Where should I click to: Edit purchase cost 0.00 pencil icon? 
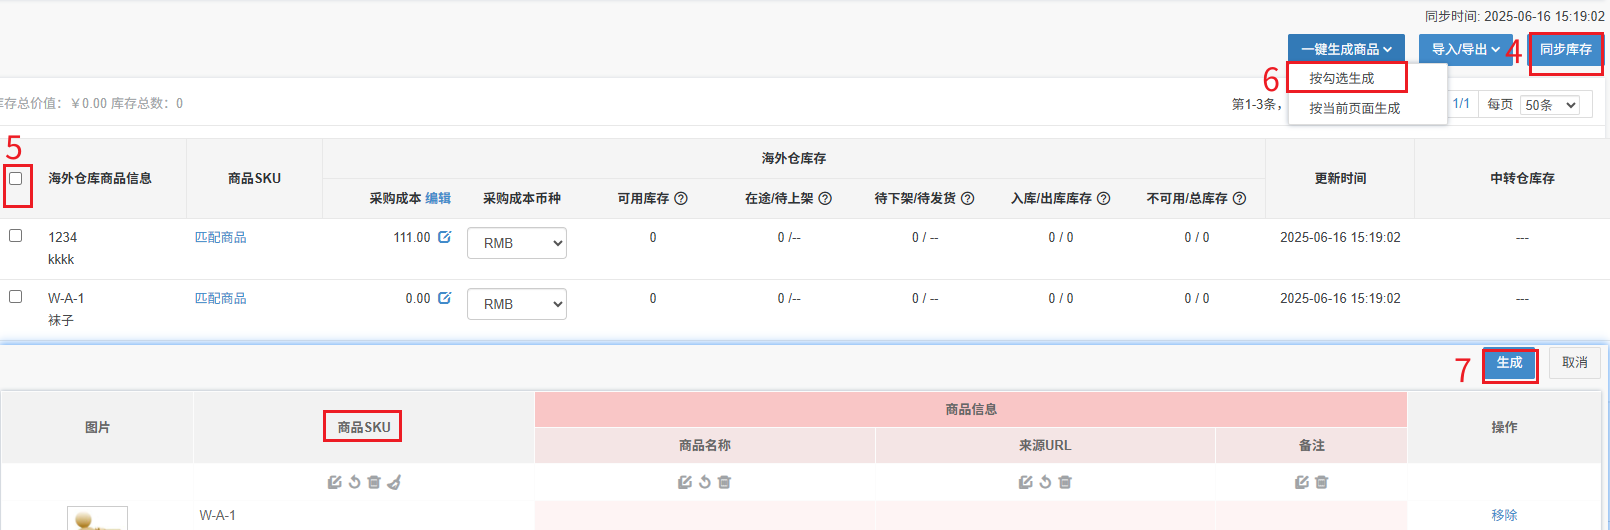pyautogui.click(x=445, y=298)
